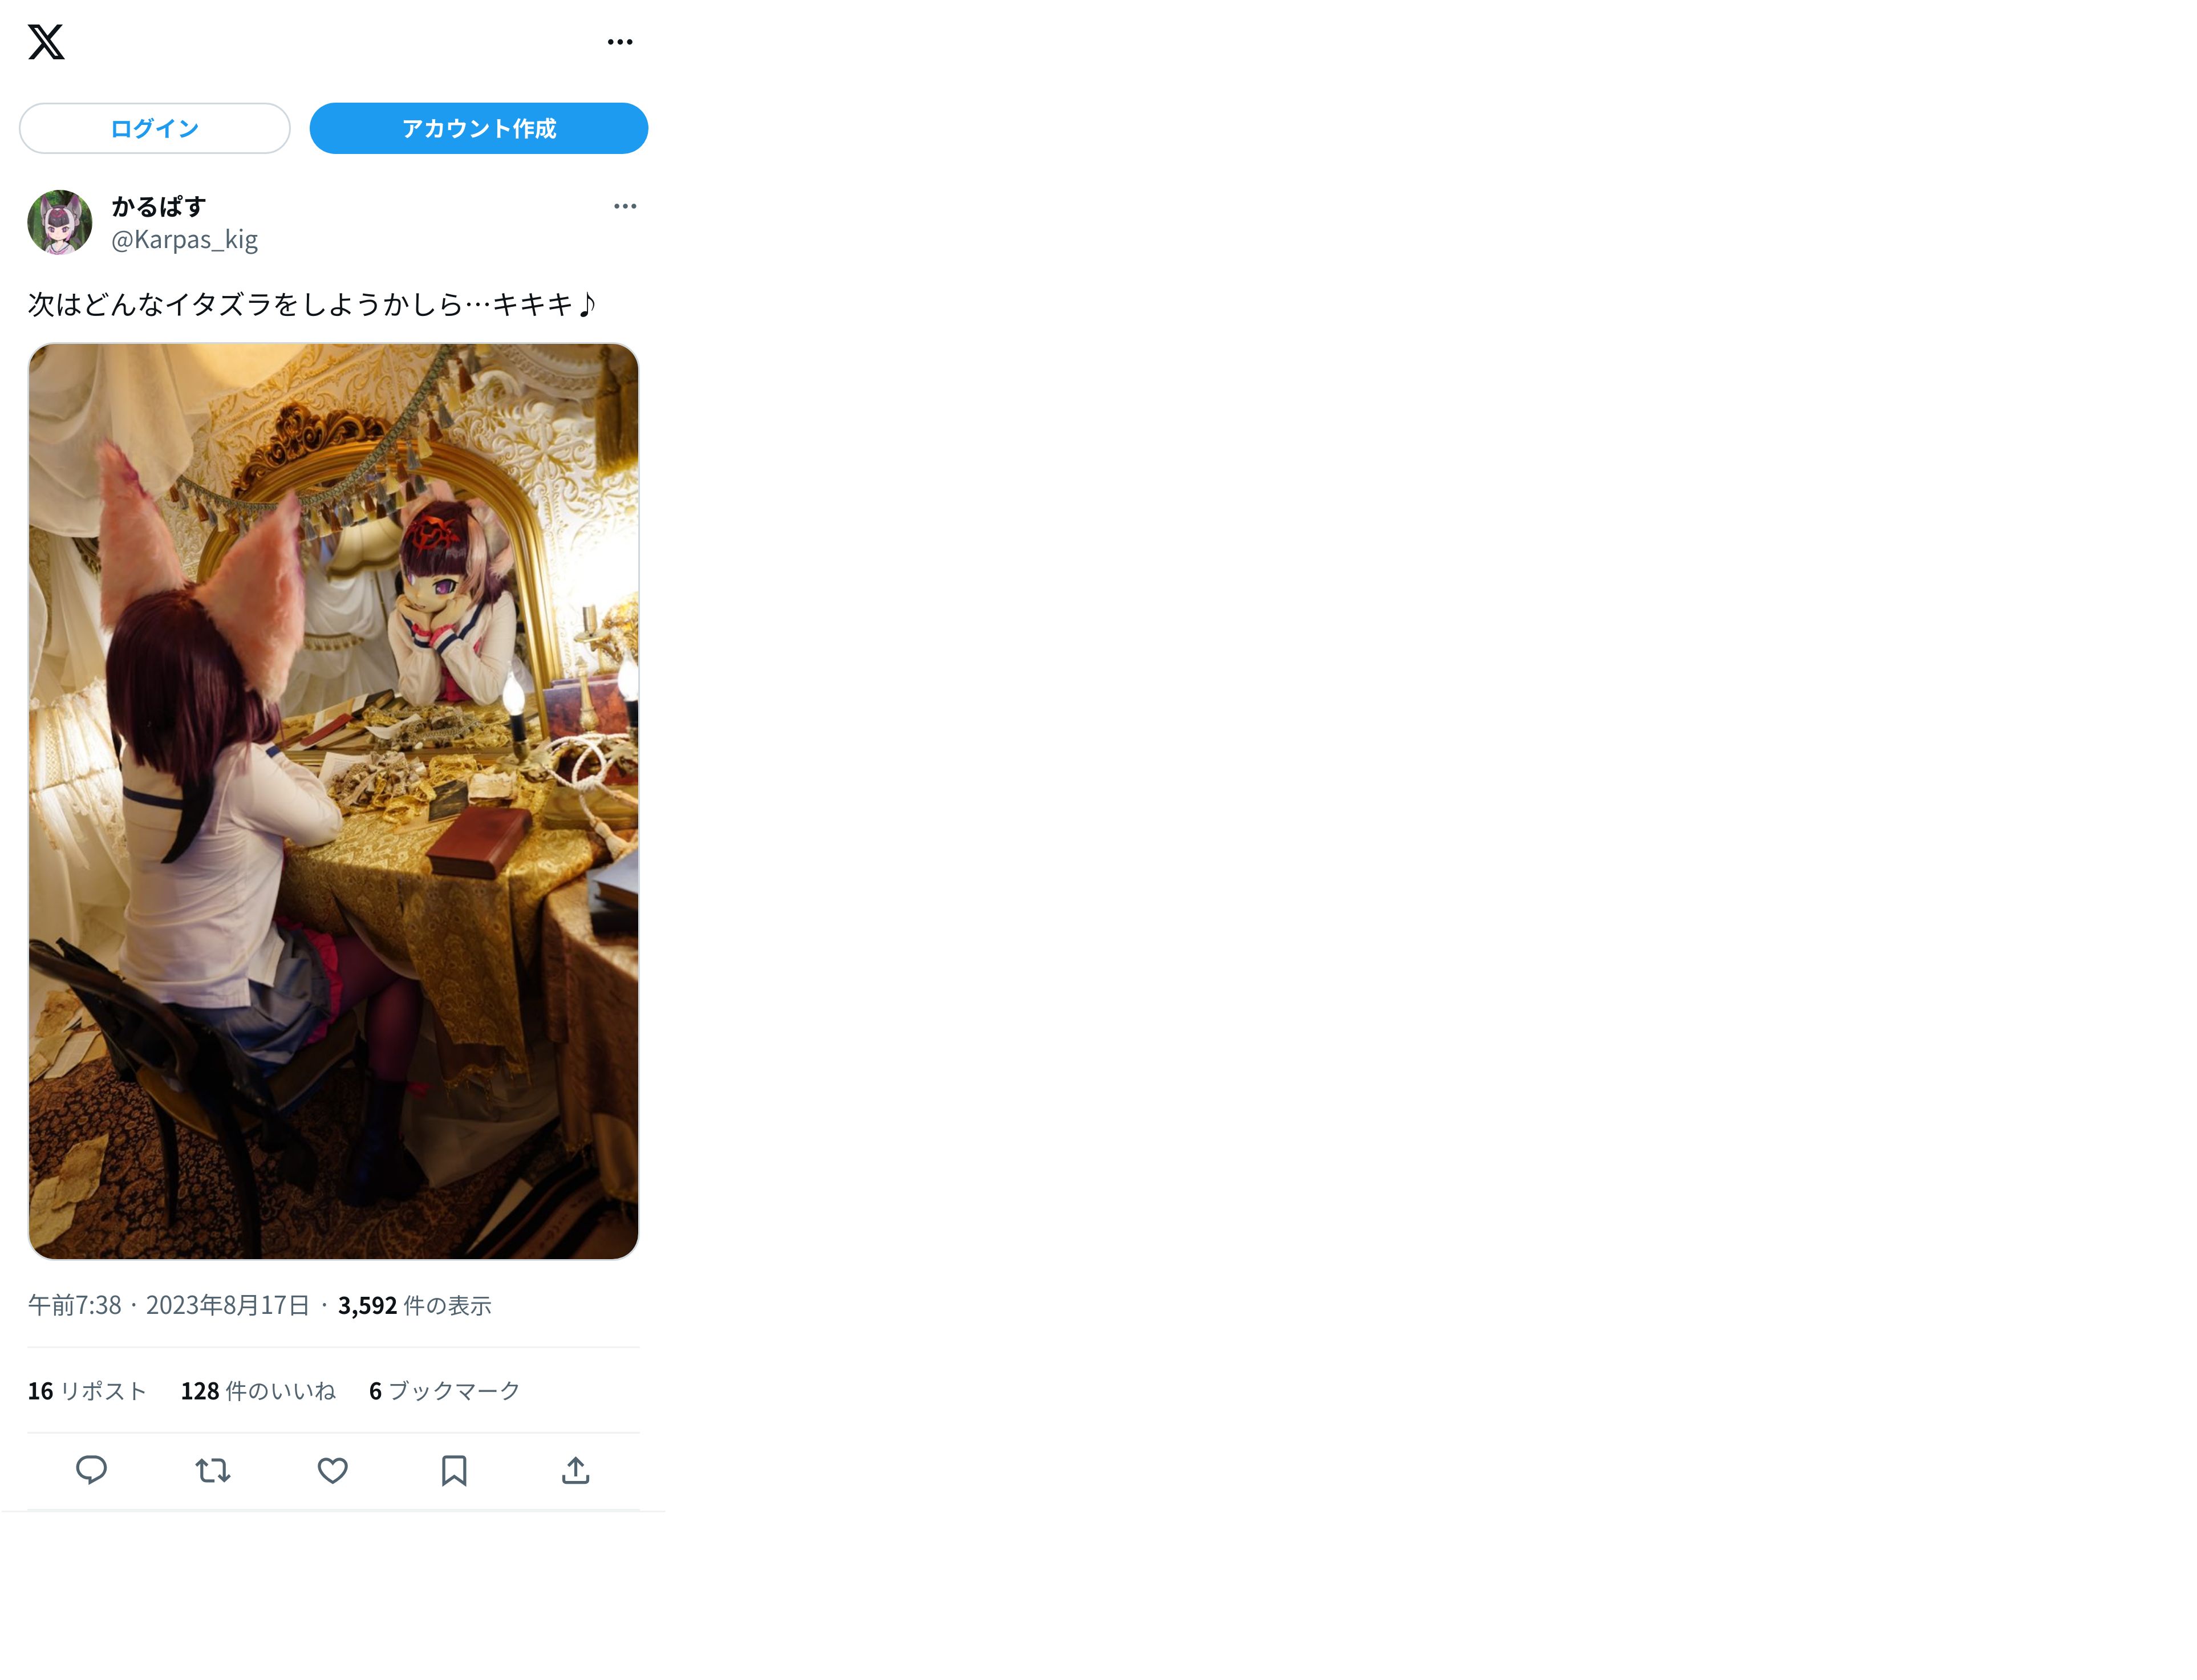Click the X logo icon
This screenshot has width=2197, height=1680.
[x=46, y=42]
